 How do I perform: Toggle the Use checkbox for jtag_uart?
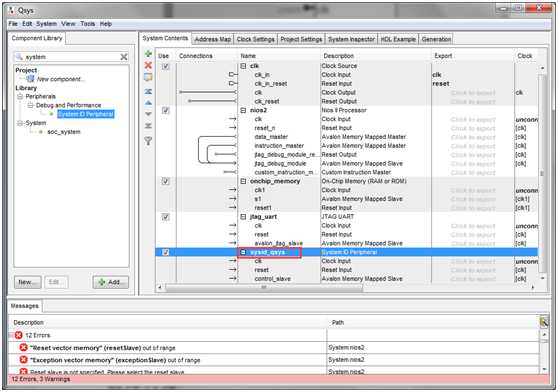(165, 217)
